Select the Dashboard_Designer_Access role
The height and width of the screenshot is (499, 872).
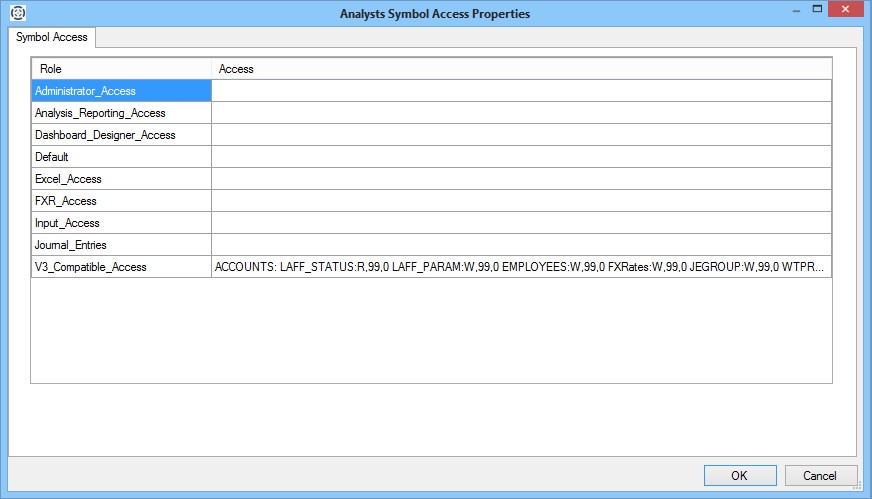121,135
